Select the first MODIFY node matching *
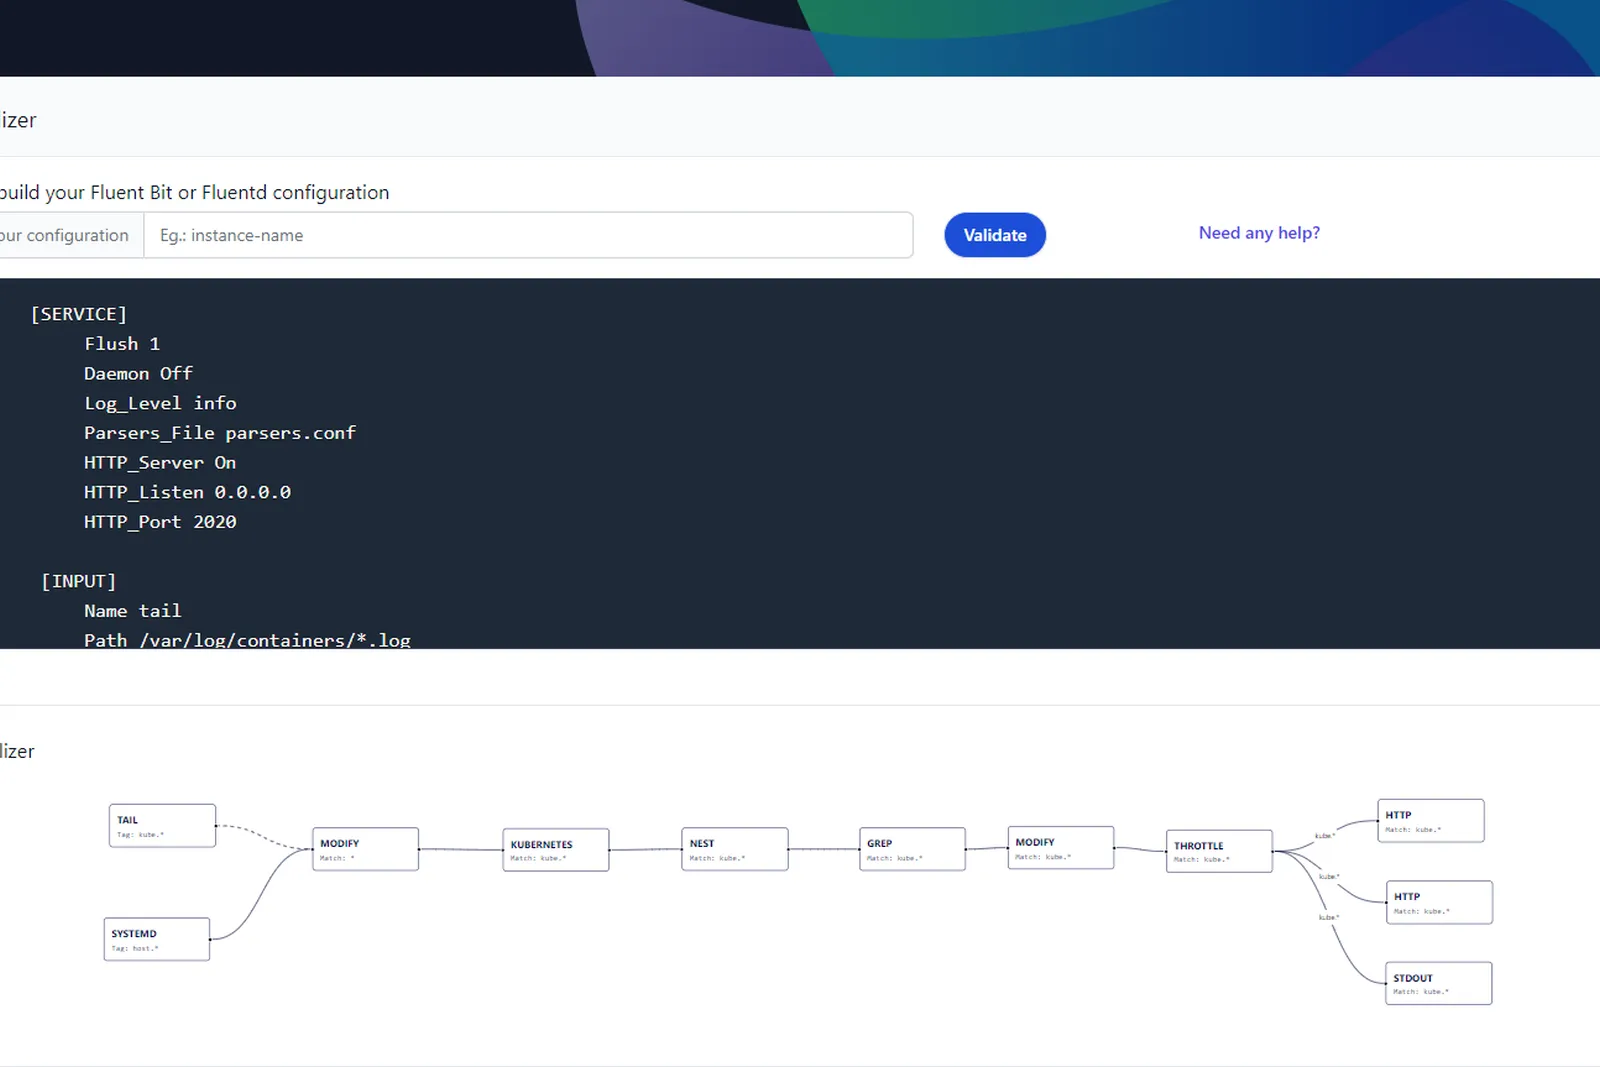1600x1067 pixels. click(x=365, y=849)
